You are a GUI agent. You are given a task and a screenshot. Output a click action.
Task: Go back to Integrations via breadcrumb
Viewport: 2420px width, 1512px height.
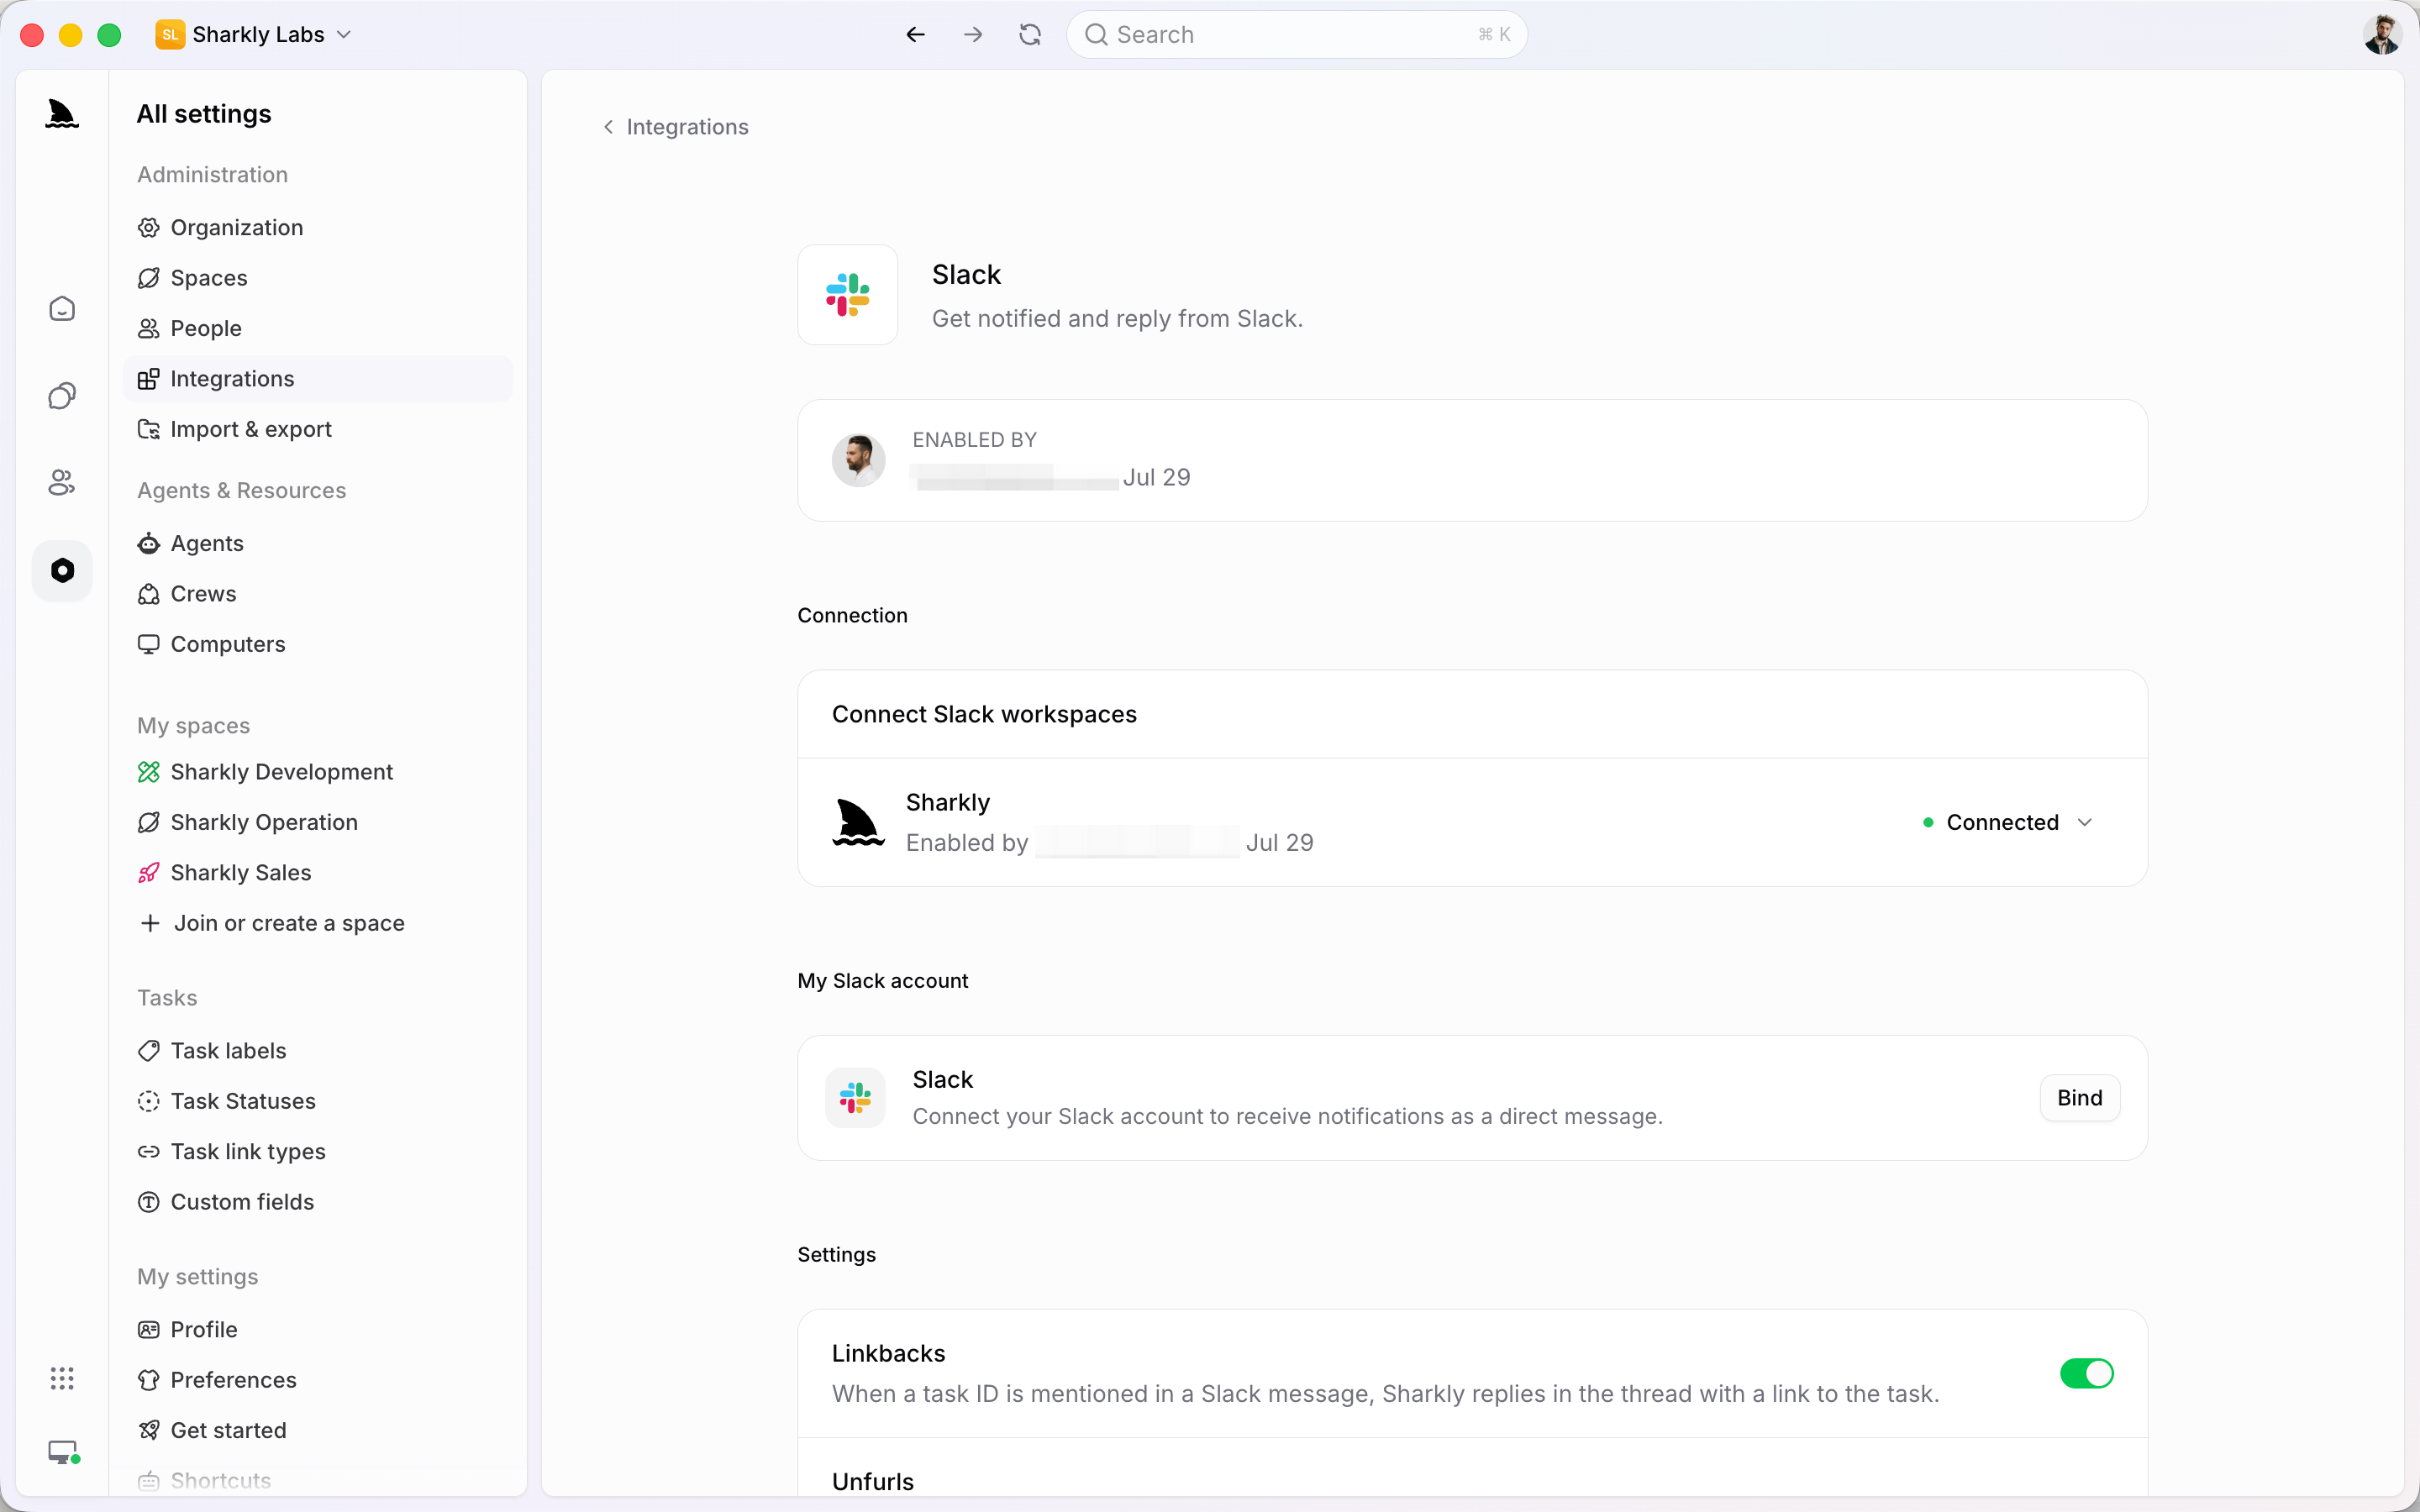(676, 127)
